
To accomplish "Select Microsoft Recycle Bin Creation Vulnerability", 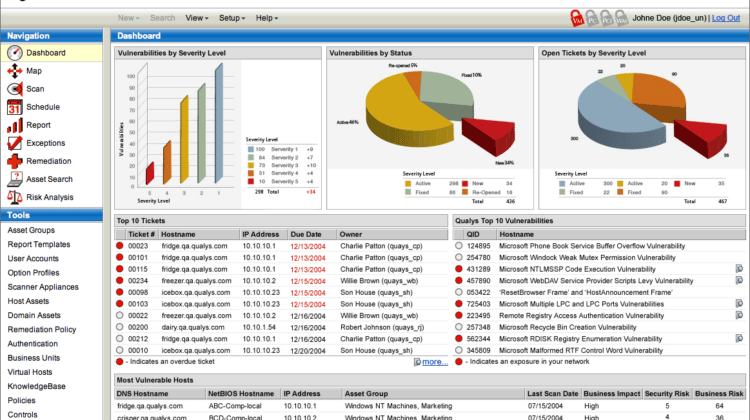I will click(x=568, y=327).
